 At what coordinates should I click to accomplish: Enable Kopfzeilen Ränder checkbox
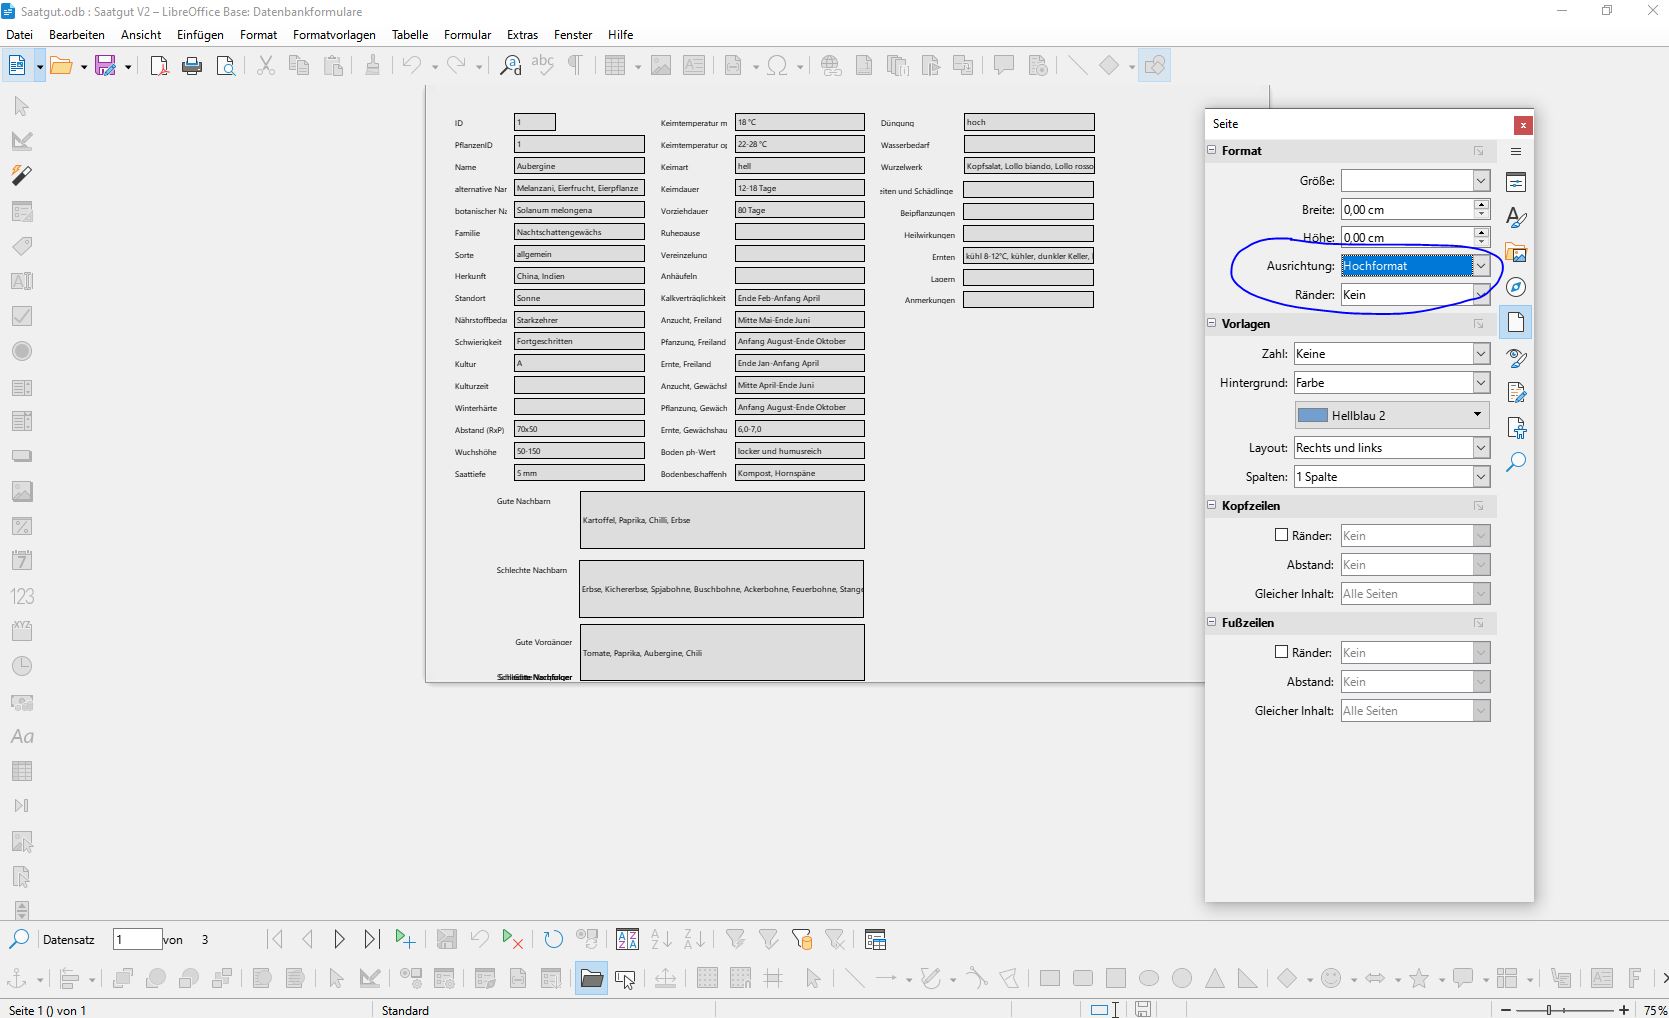tap(1281, 535)
